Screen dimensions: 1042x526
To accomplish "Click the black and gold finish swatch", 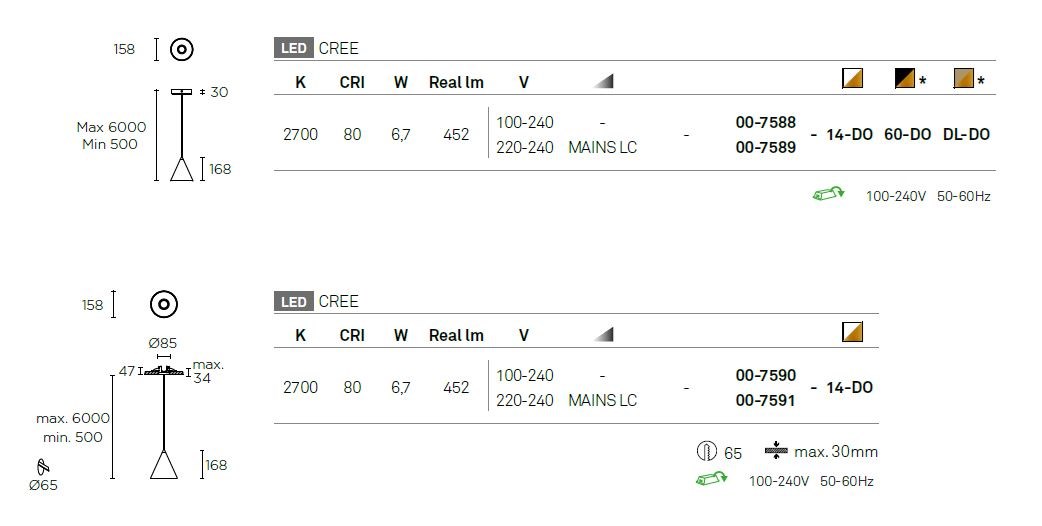I will pyautogui.click(x=904, y=78).
